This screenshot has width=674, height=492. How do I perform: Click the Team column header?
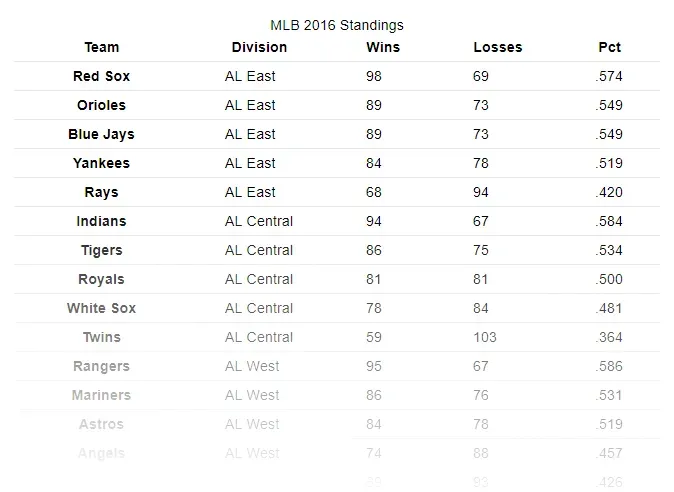[x=102, y=47]
